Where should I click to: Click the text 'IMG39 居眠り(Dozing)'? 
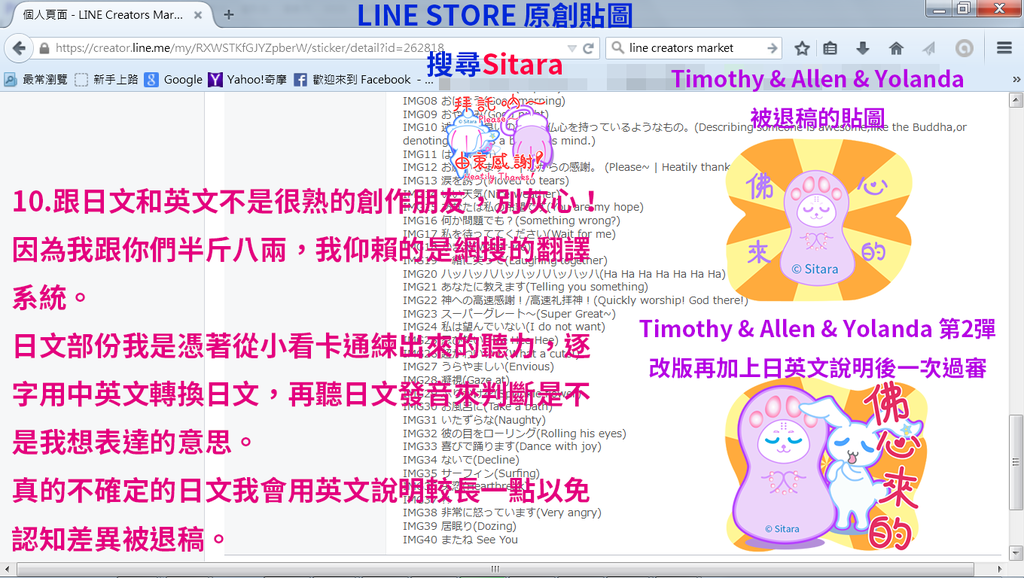pyautogui.click(x=459, y=526)
